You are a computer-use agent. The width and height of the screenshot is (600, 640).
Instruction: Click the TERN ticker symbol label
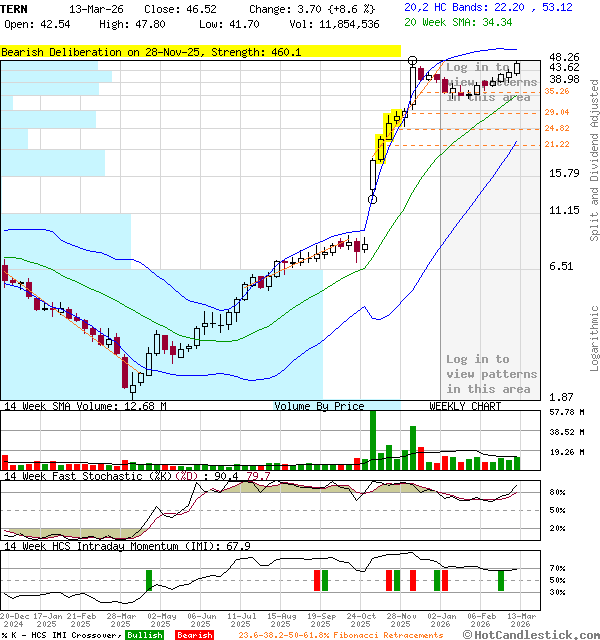(x=15, y=8)
